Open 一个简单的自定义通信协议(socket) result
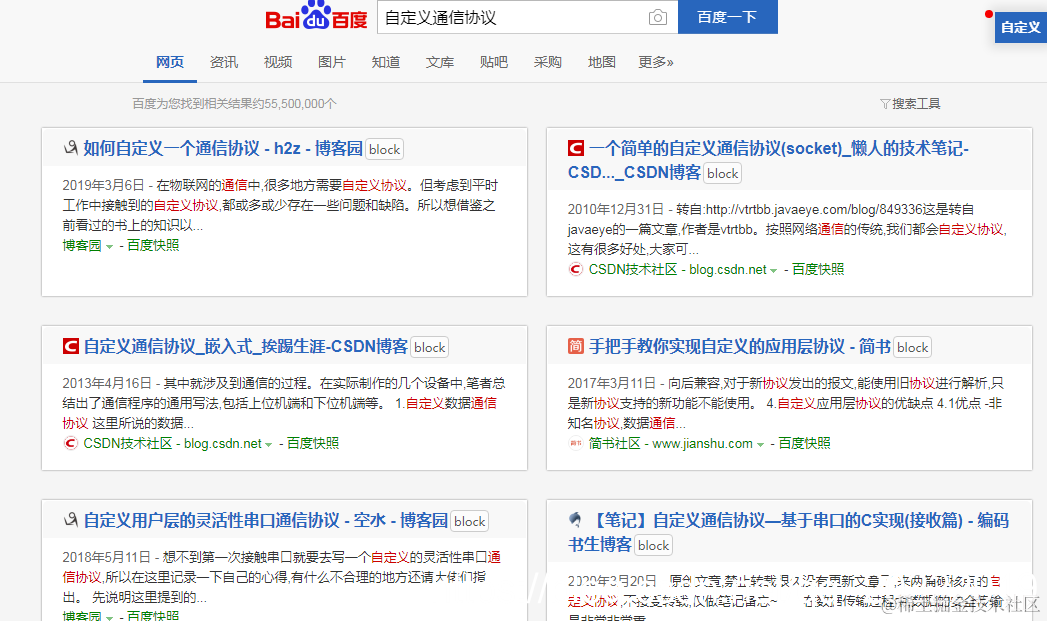This screenshot has width=1047, height=621. 768,160
